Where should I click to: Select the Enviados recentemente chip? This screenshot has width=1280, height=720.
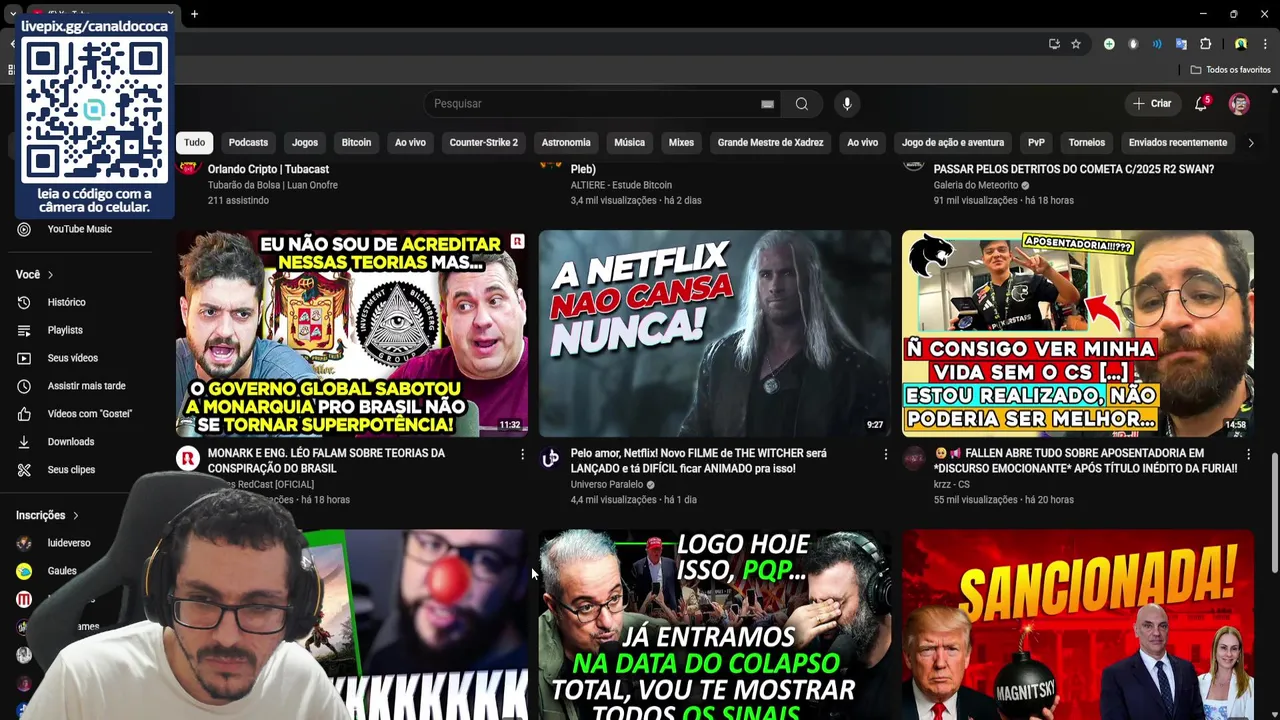1178,143
